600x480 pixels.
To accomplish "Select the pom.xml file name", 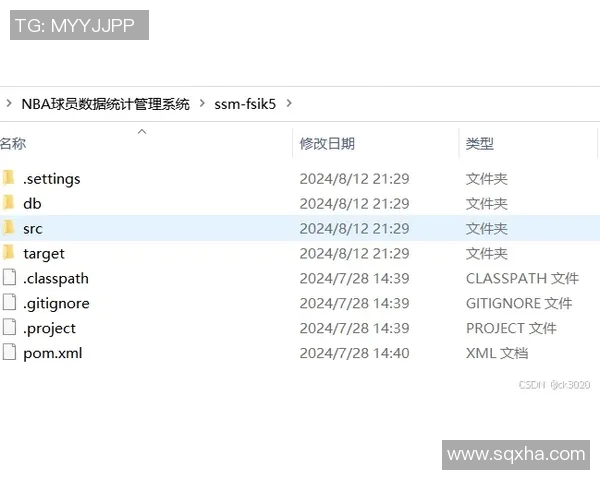I will pyautogui.click(x=53, y=353).
